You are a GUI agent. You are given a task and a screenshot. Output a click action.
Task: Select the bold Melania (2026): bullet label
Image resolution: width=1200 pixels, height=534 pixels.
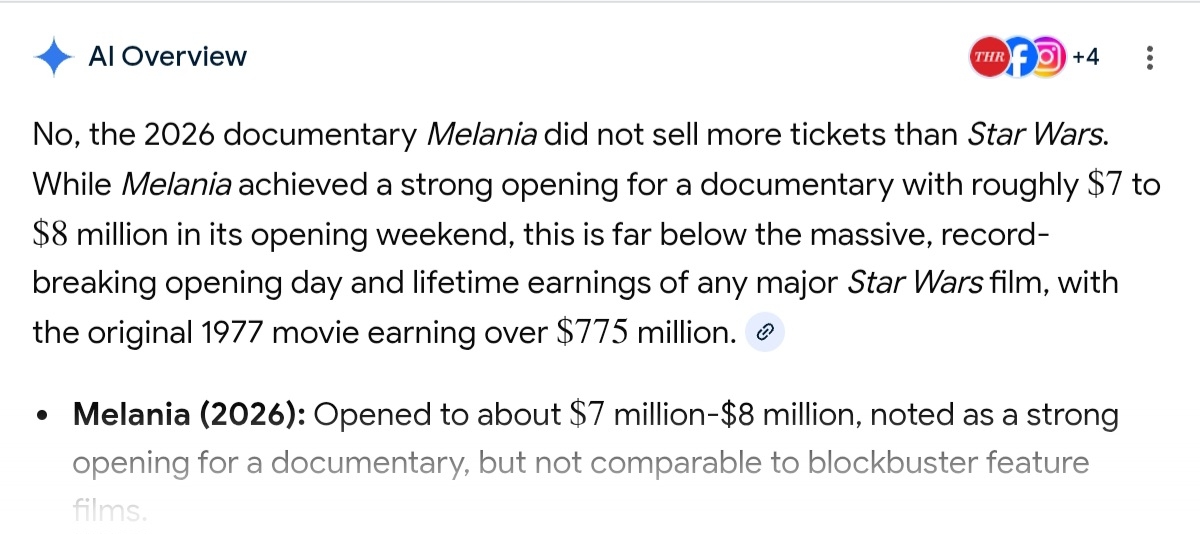coord(189,415)
